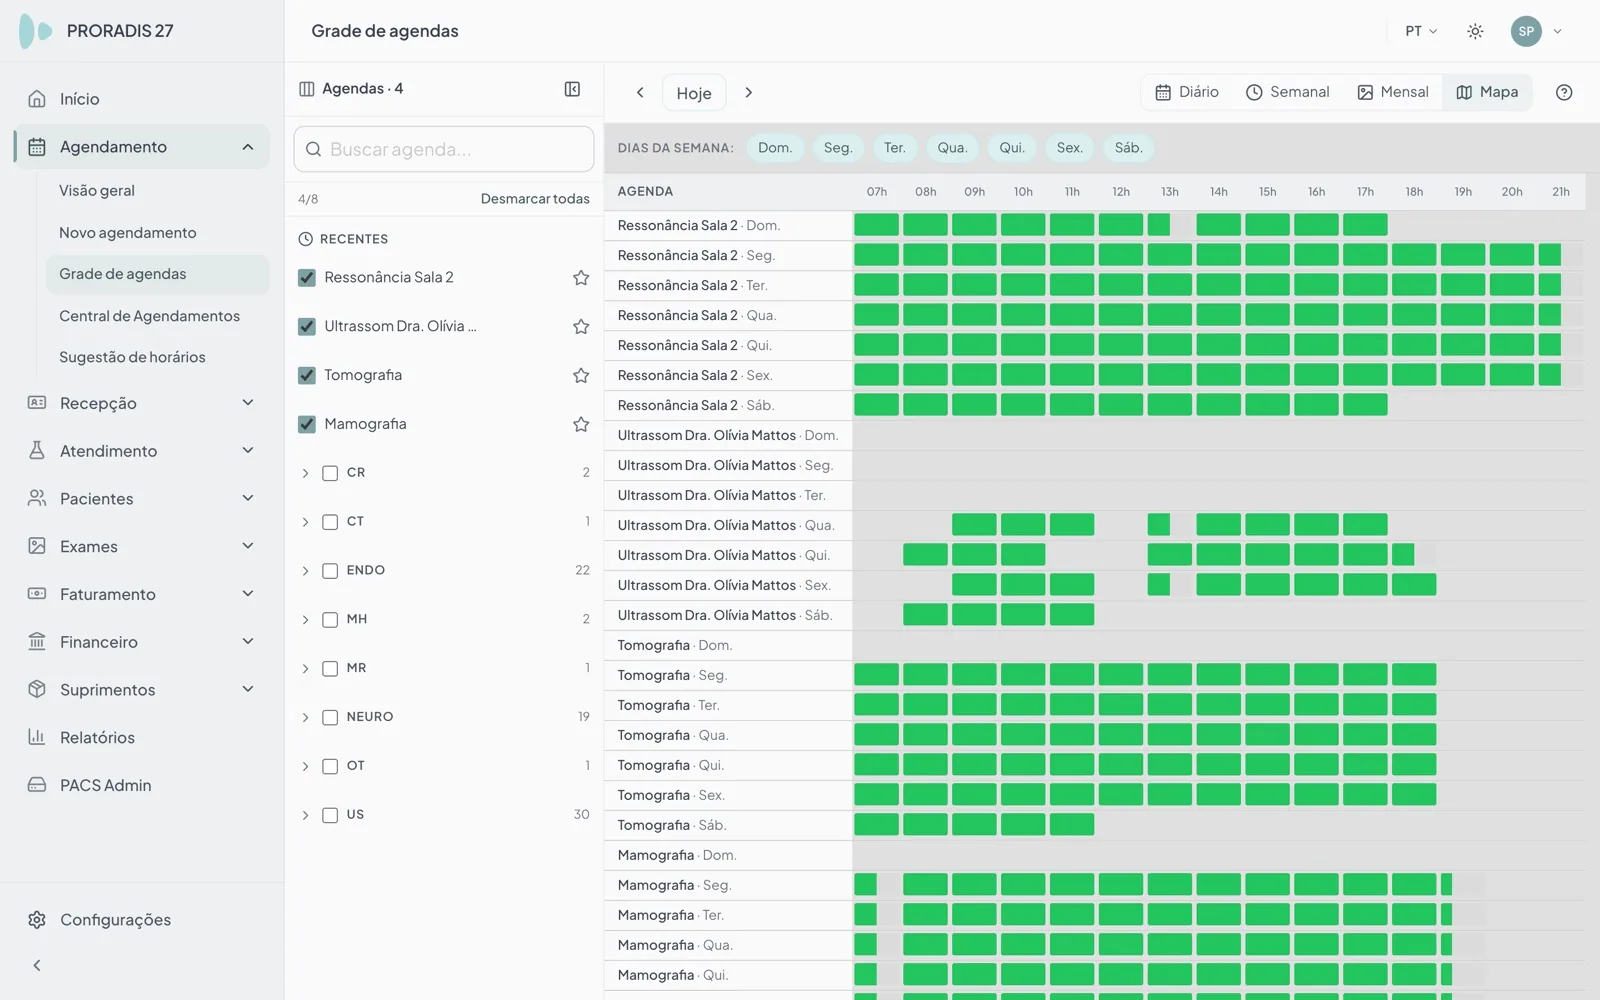
Task: Expand the MH agenda group
Action: coord(306,620)
